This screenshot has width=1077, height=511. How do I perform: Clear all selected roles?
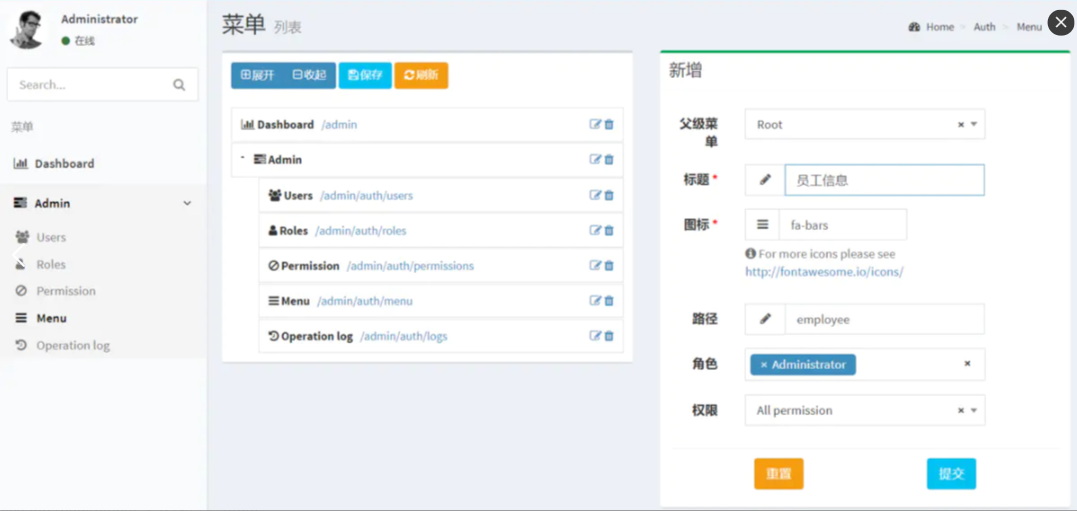[967, 363]
